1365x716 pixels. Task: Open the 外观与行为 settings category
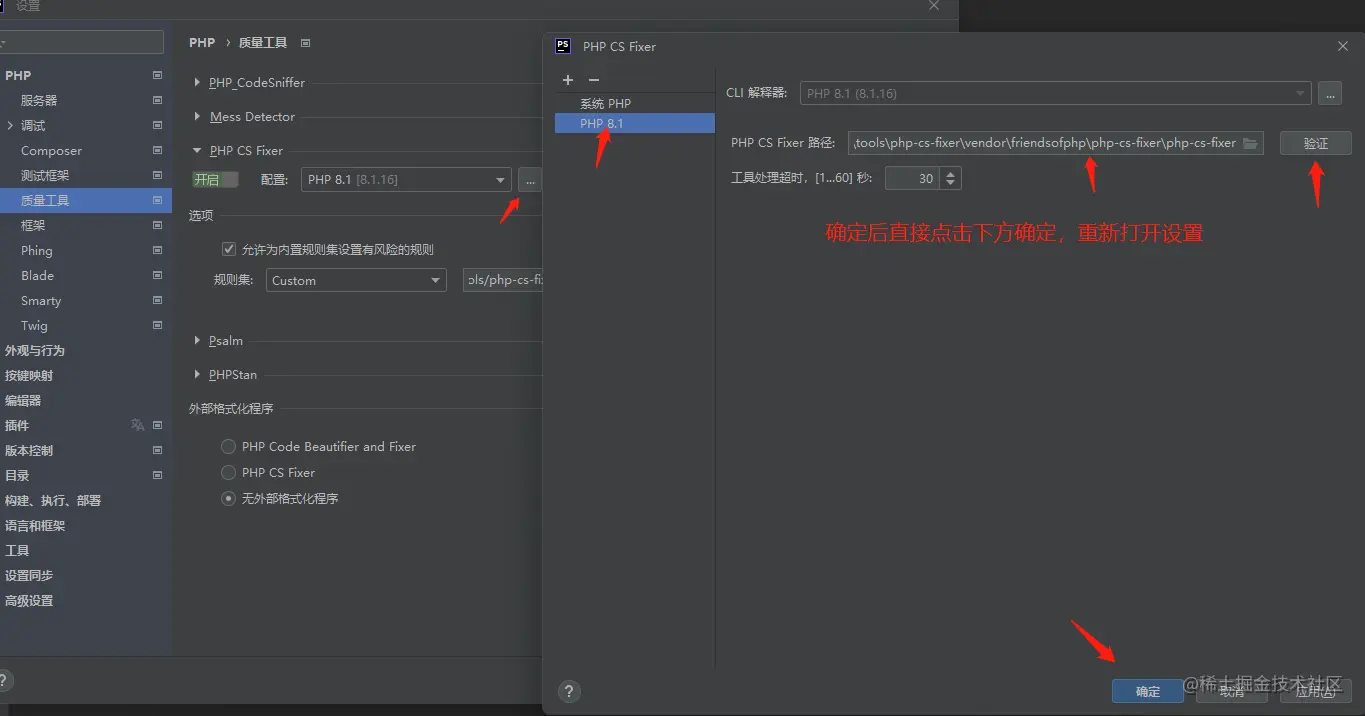[35, 350]
